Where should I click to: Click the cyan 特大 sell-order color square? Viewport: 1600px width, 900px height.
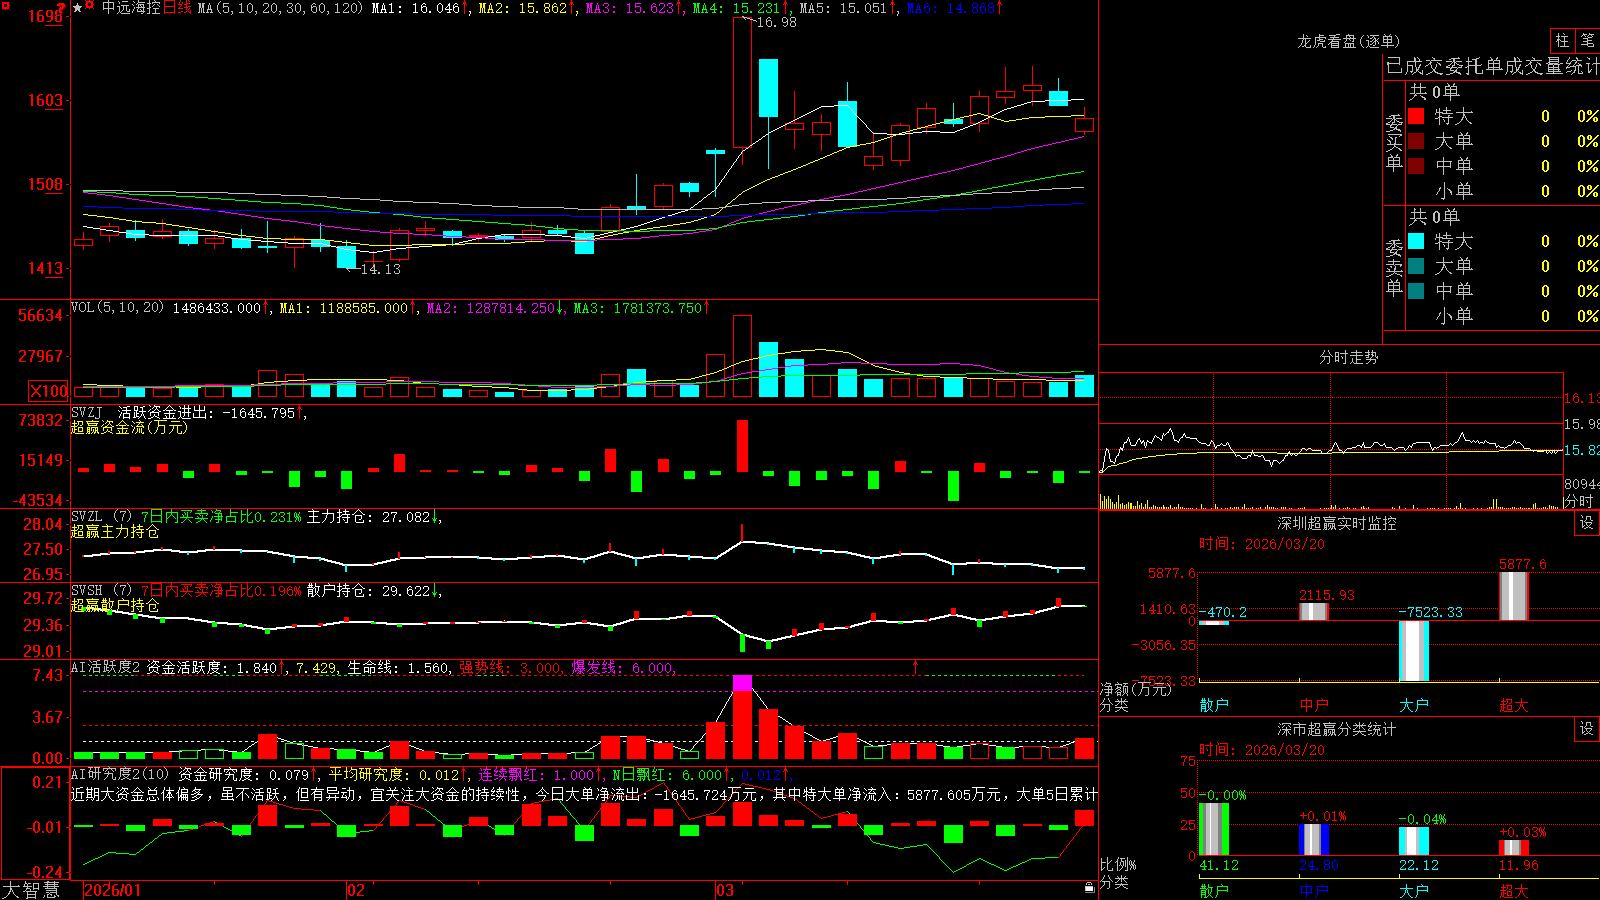click(x=1416, y=241)
